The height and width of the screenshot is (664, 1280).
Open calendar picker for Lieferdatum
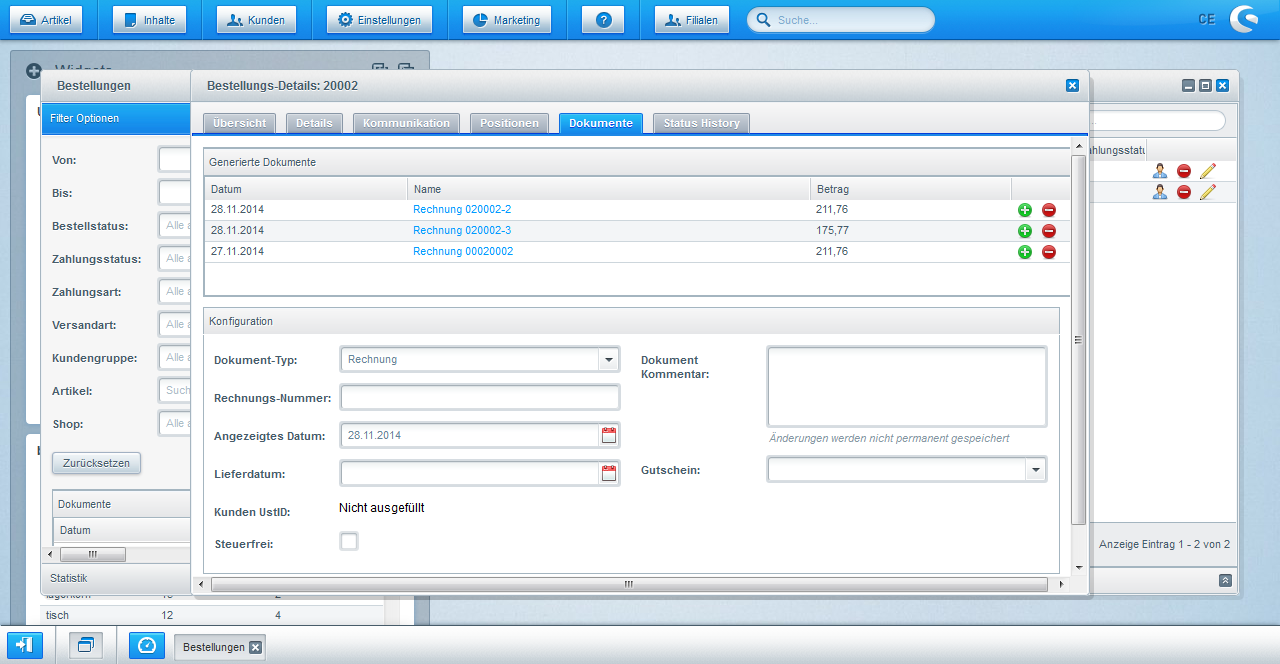(608, 474)
